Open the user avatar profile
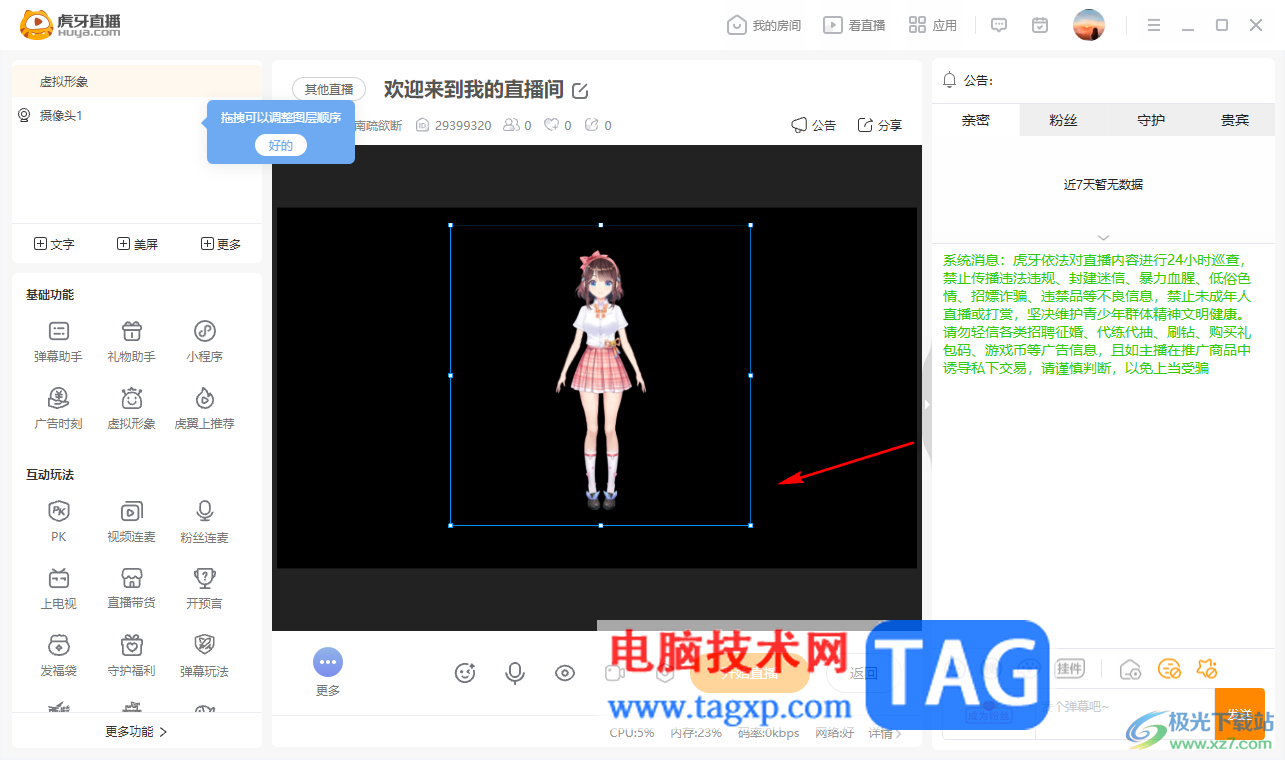1285x760 pixels. pos(1088,25)
